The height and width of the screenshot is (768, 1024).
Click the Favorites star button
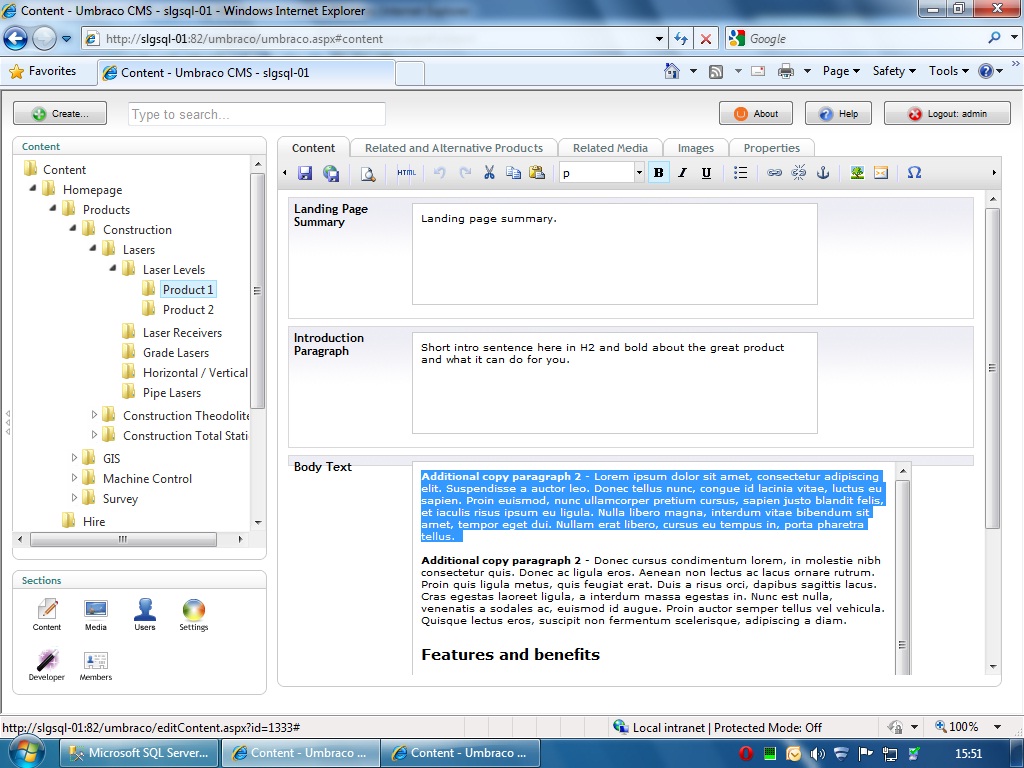pos(43,71)
